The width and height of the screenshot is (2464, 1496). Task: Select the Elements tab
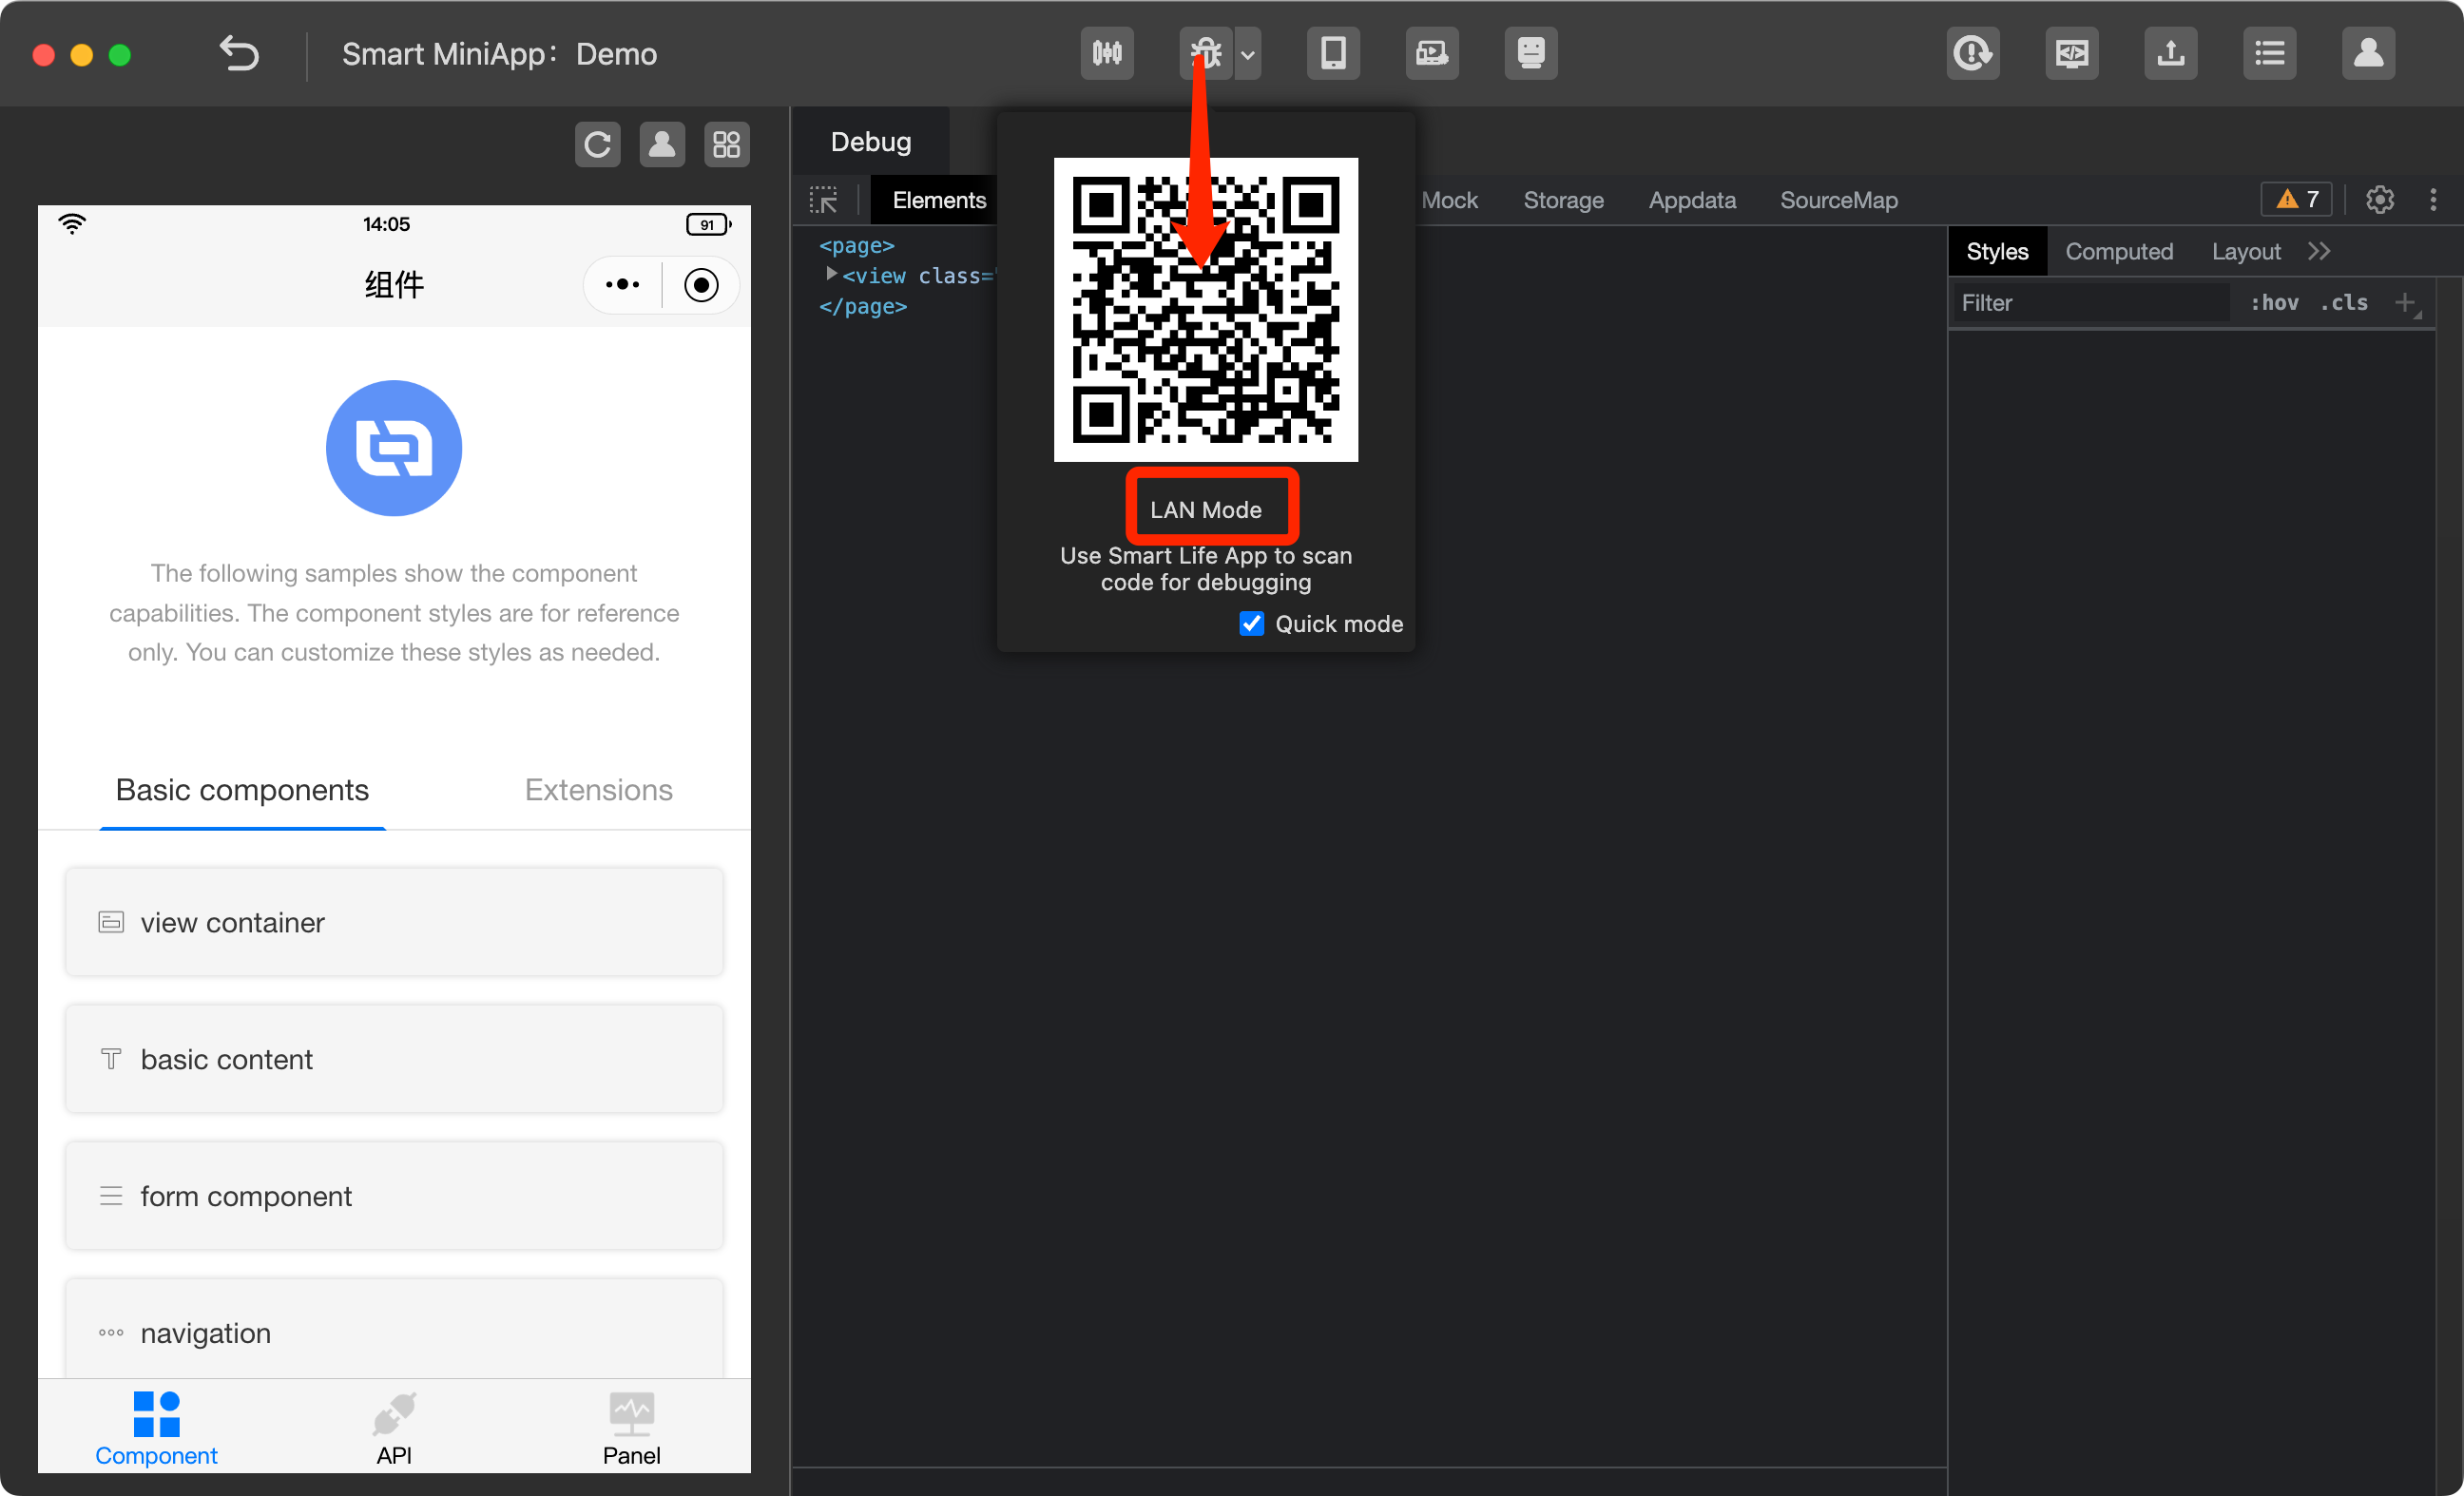point(938,200)
